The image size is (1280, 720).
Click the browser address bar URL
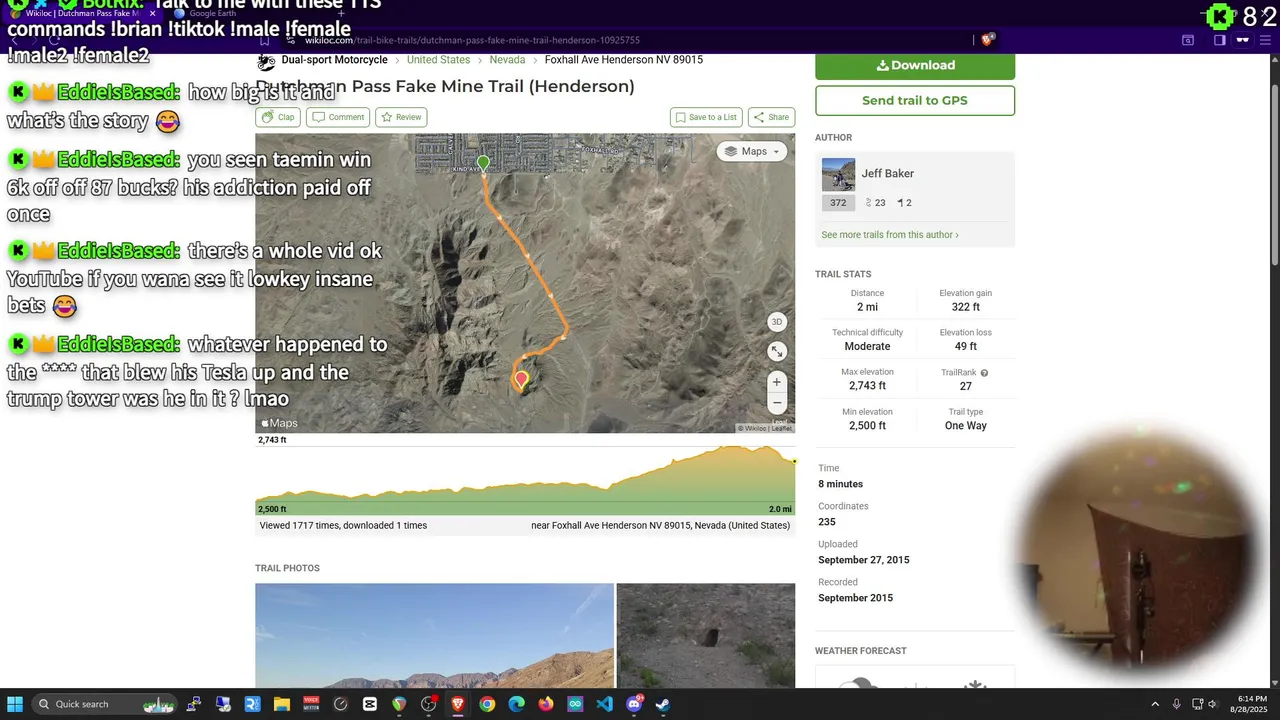click(472, 40)
